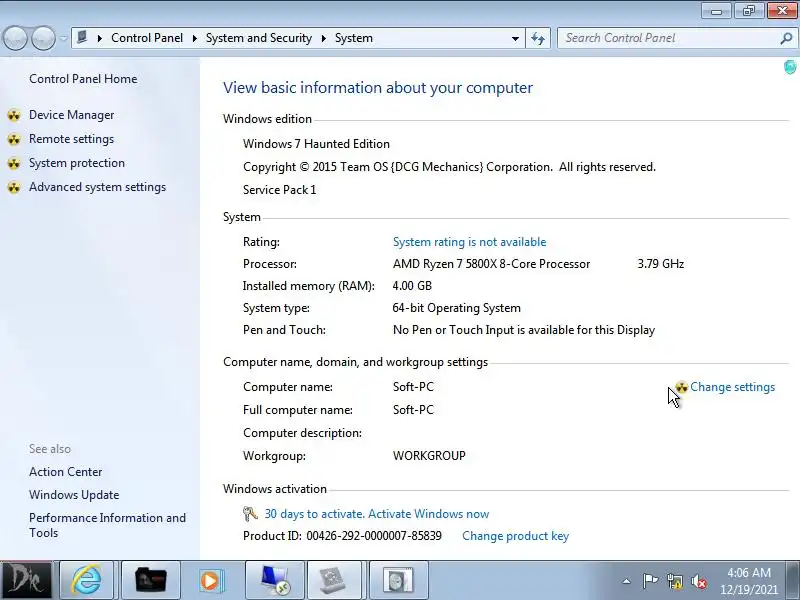Click the shield icon beside Device Manager
800x600 pixels.
click(14, 115)
